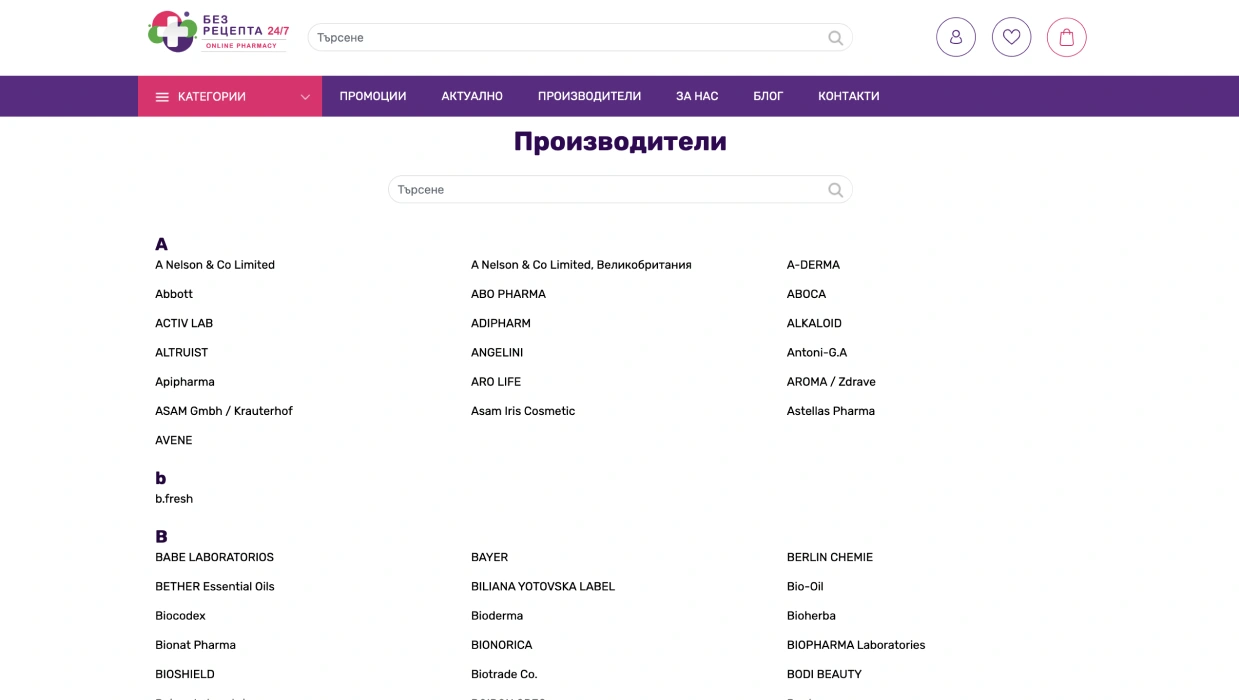This screenshot has height=700, width=1239.
Task: Open A Nelson & Co Limited, Великобритания link
Action: (x=581, y=265)
